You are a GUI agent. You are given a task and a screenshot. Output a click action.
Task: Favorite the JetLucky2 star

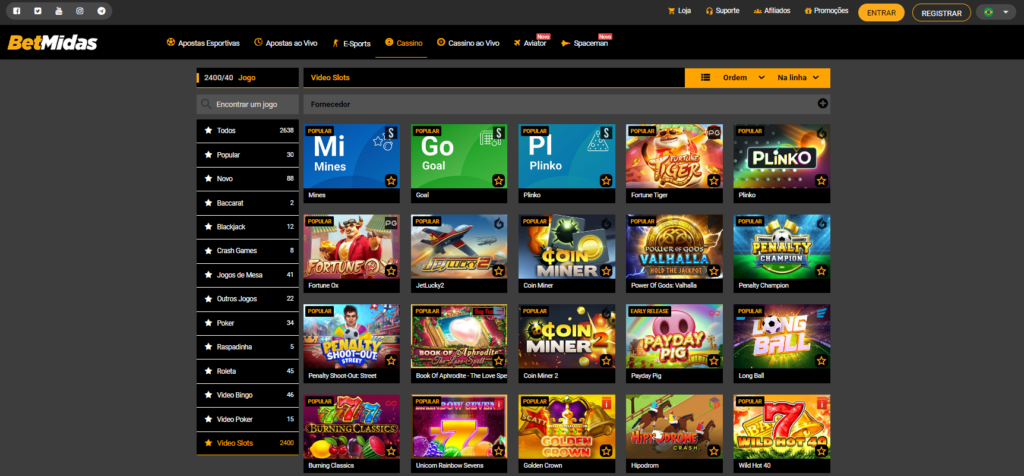[x=498, y=271]
